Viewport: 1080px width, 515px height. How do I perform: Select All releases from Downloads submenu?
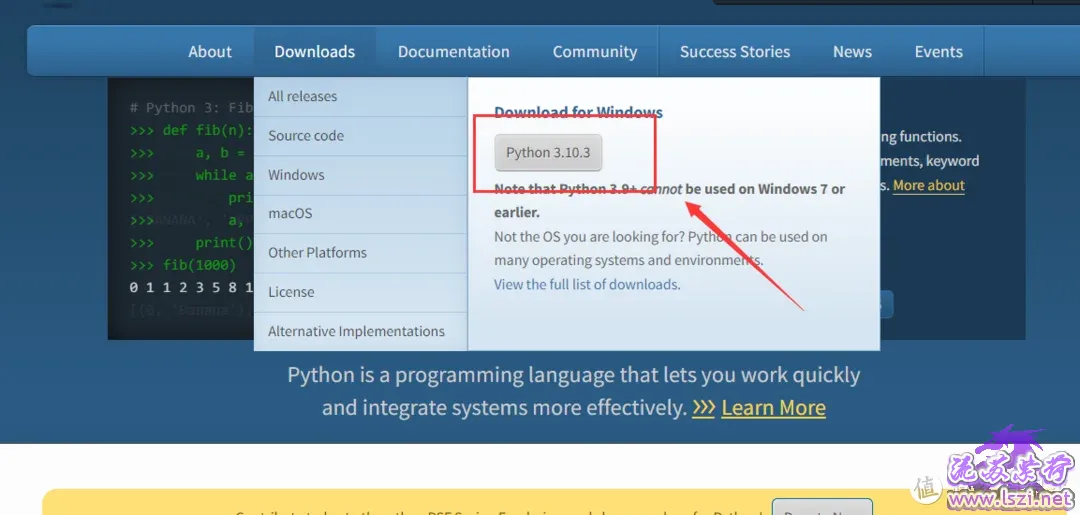click(361, 96)
